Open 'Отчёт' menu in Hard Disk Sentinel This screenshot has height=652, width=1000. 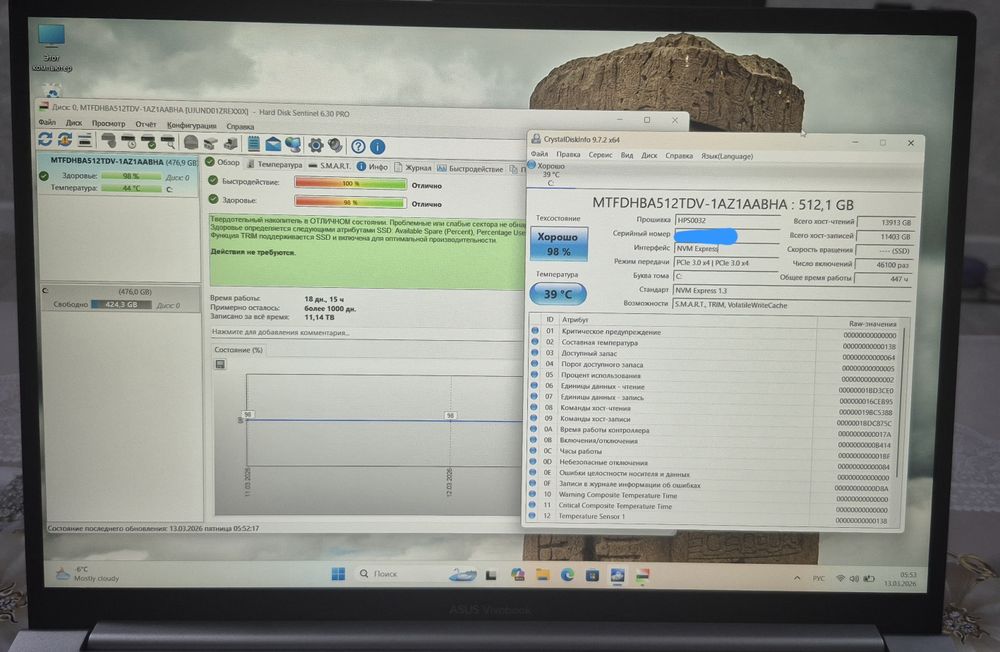pos(145,124)
